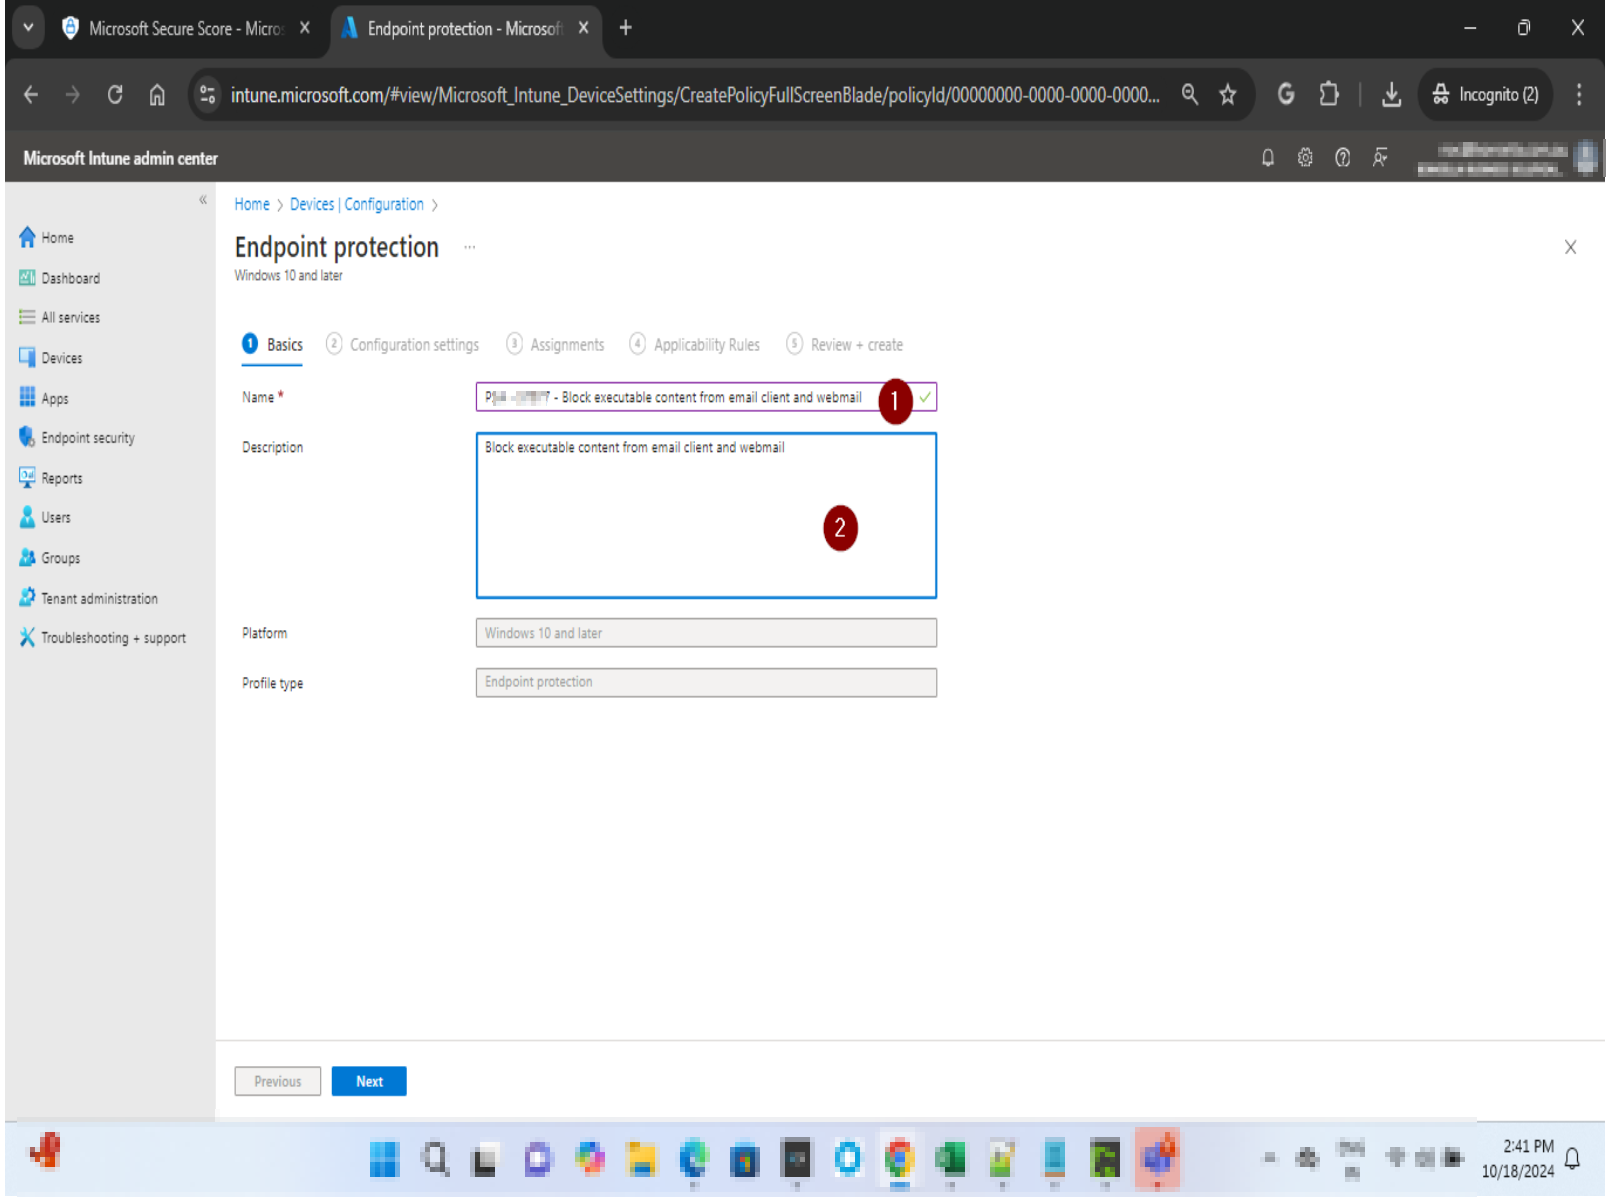Image resolution: width=1608 pixels, height=1204 pixels.
Task: Open the account profile in the header
Action: 1507,158
